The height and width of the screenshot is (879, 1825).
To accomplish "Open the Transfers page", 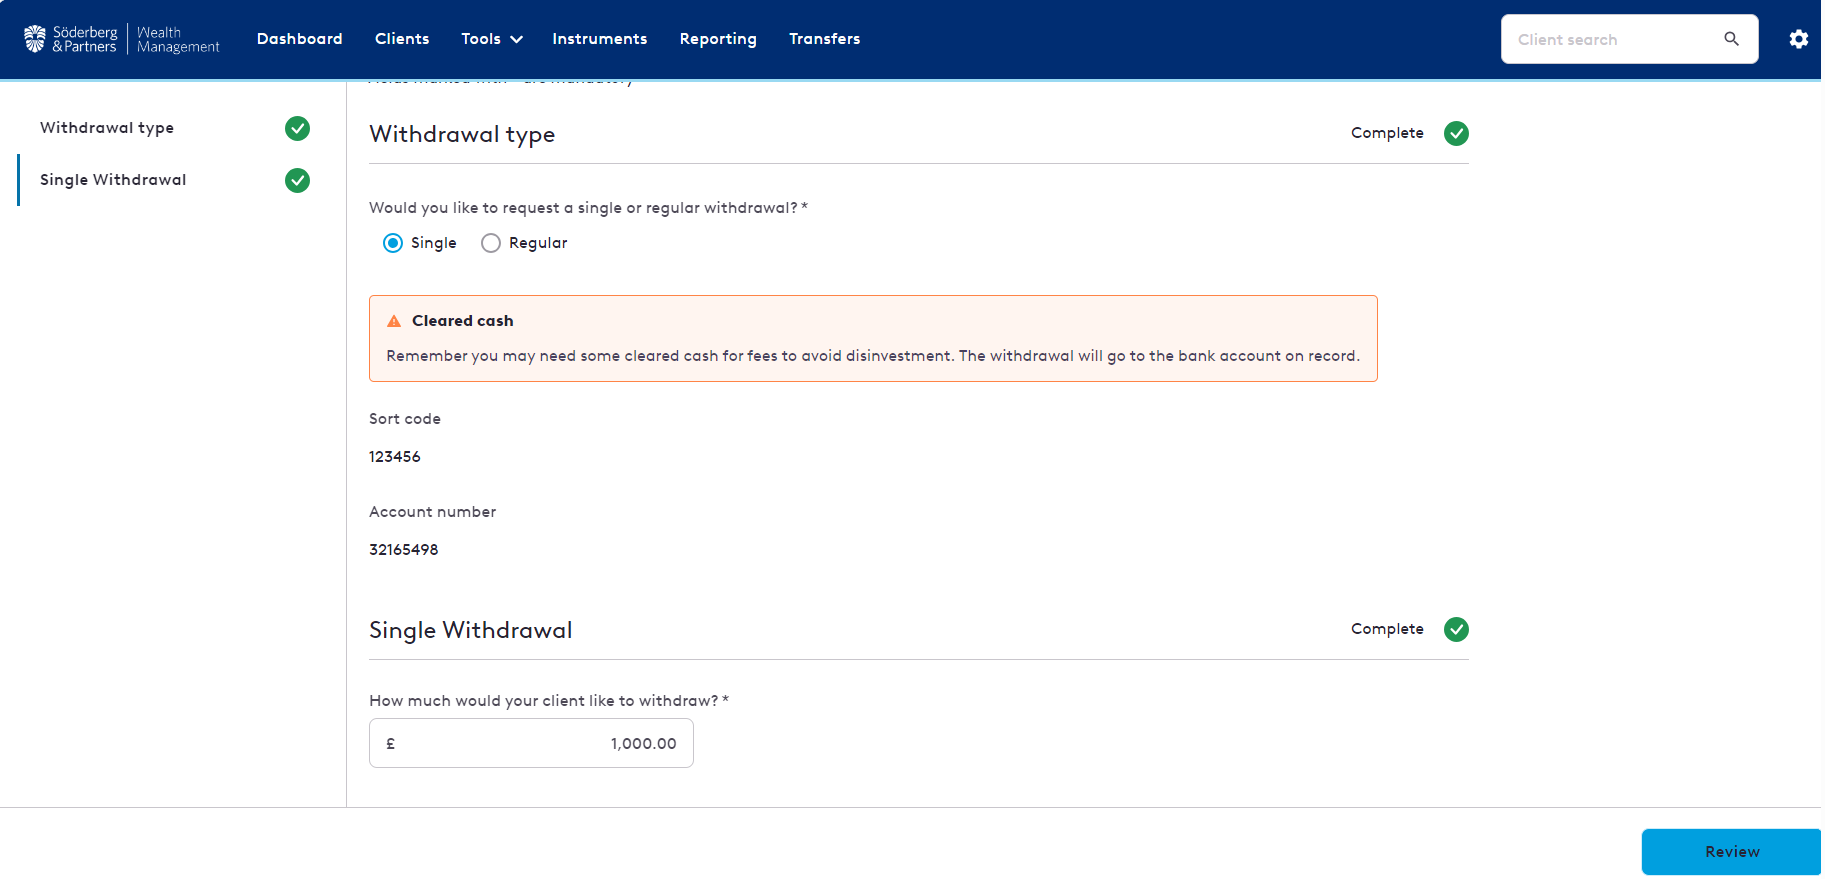I will tap(824, 39).
